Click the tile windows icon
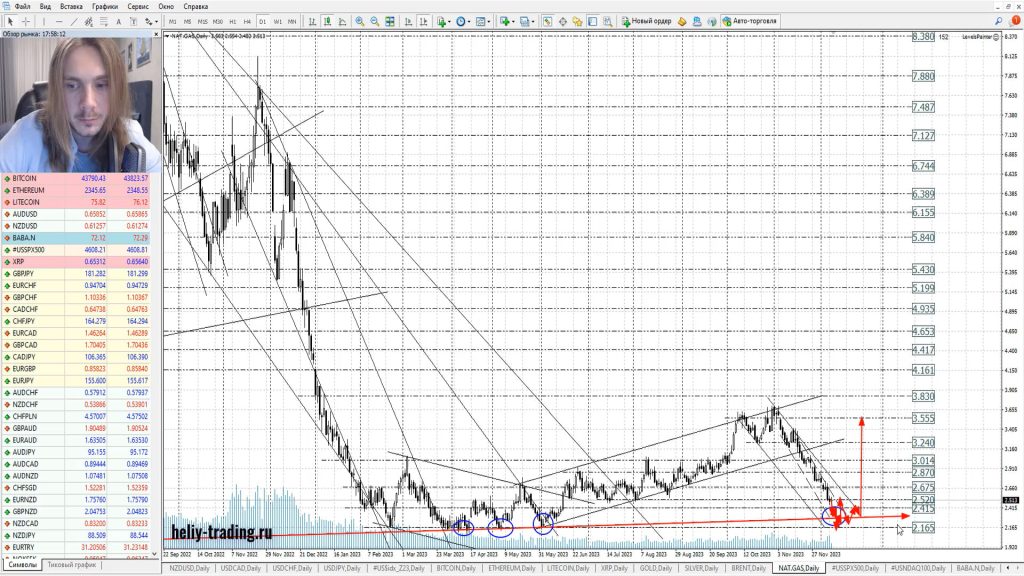1024x576 pixels. pyautogui.click(x=389, y=21)
